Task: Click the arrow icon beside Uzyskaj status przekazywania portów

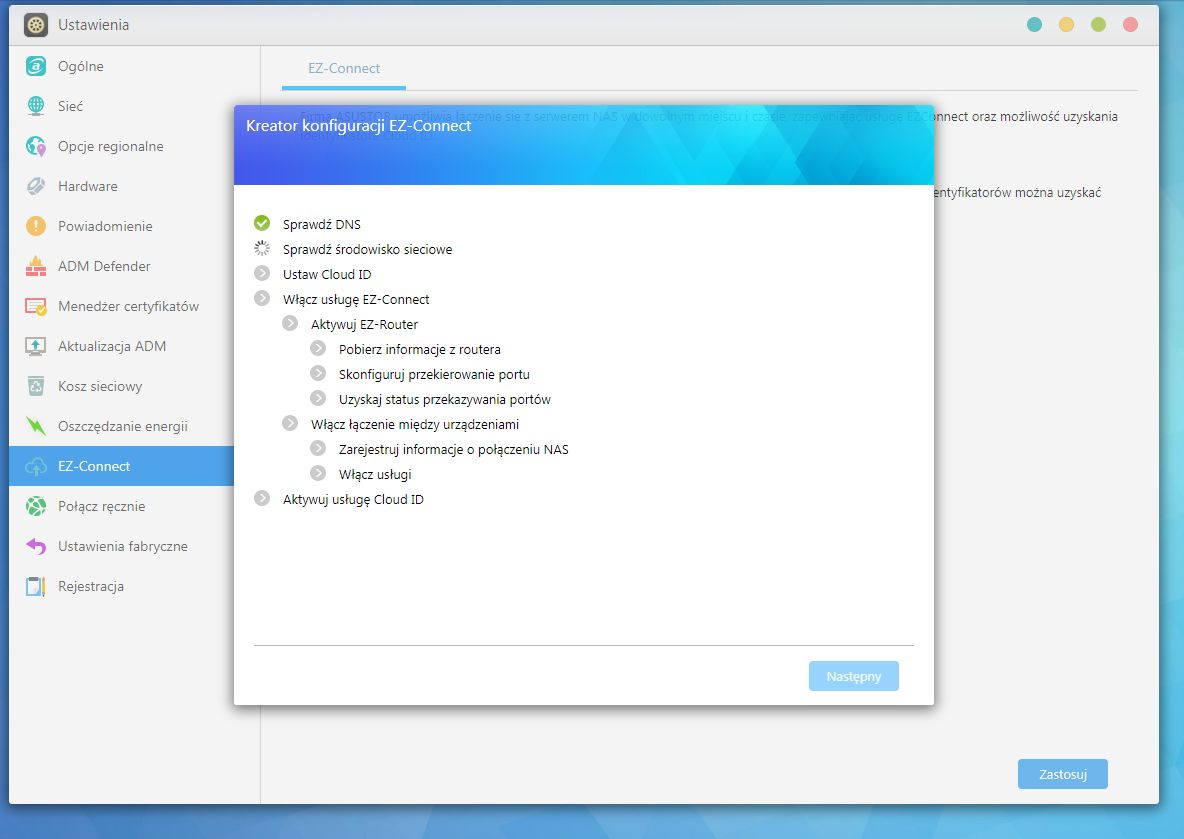Action: [x=318, y=398]
